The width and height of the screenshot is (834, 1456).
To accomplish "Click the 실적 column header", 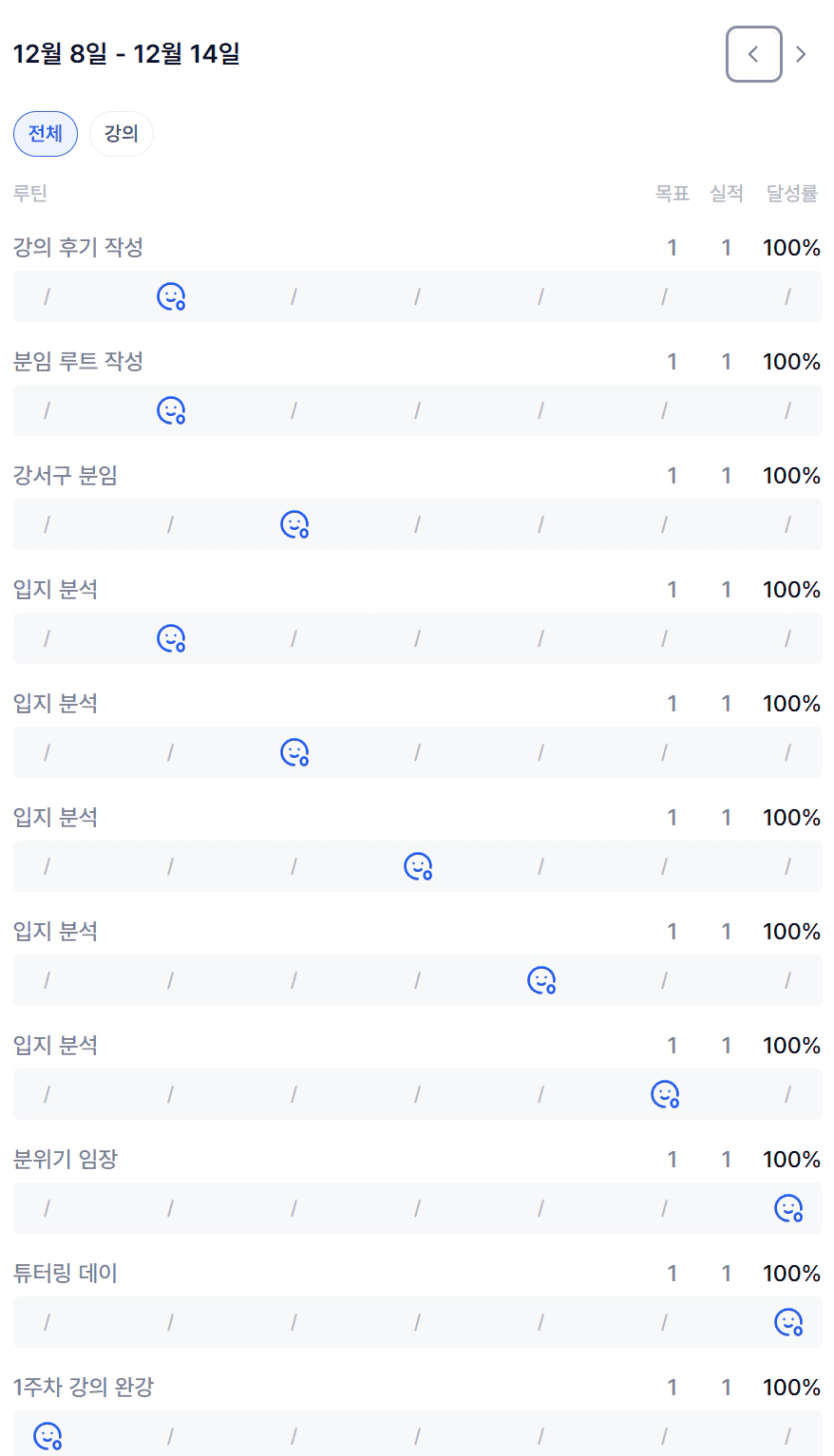I will 726,193.
